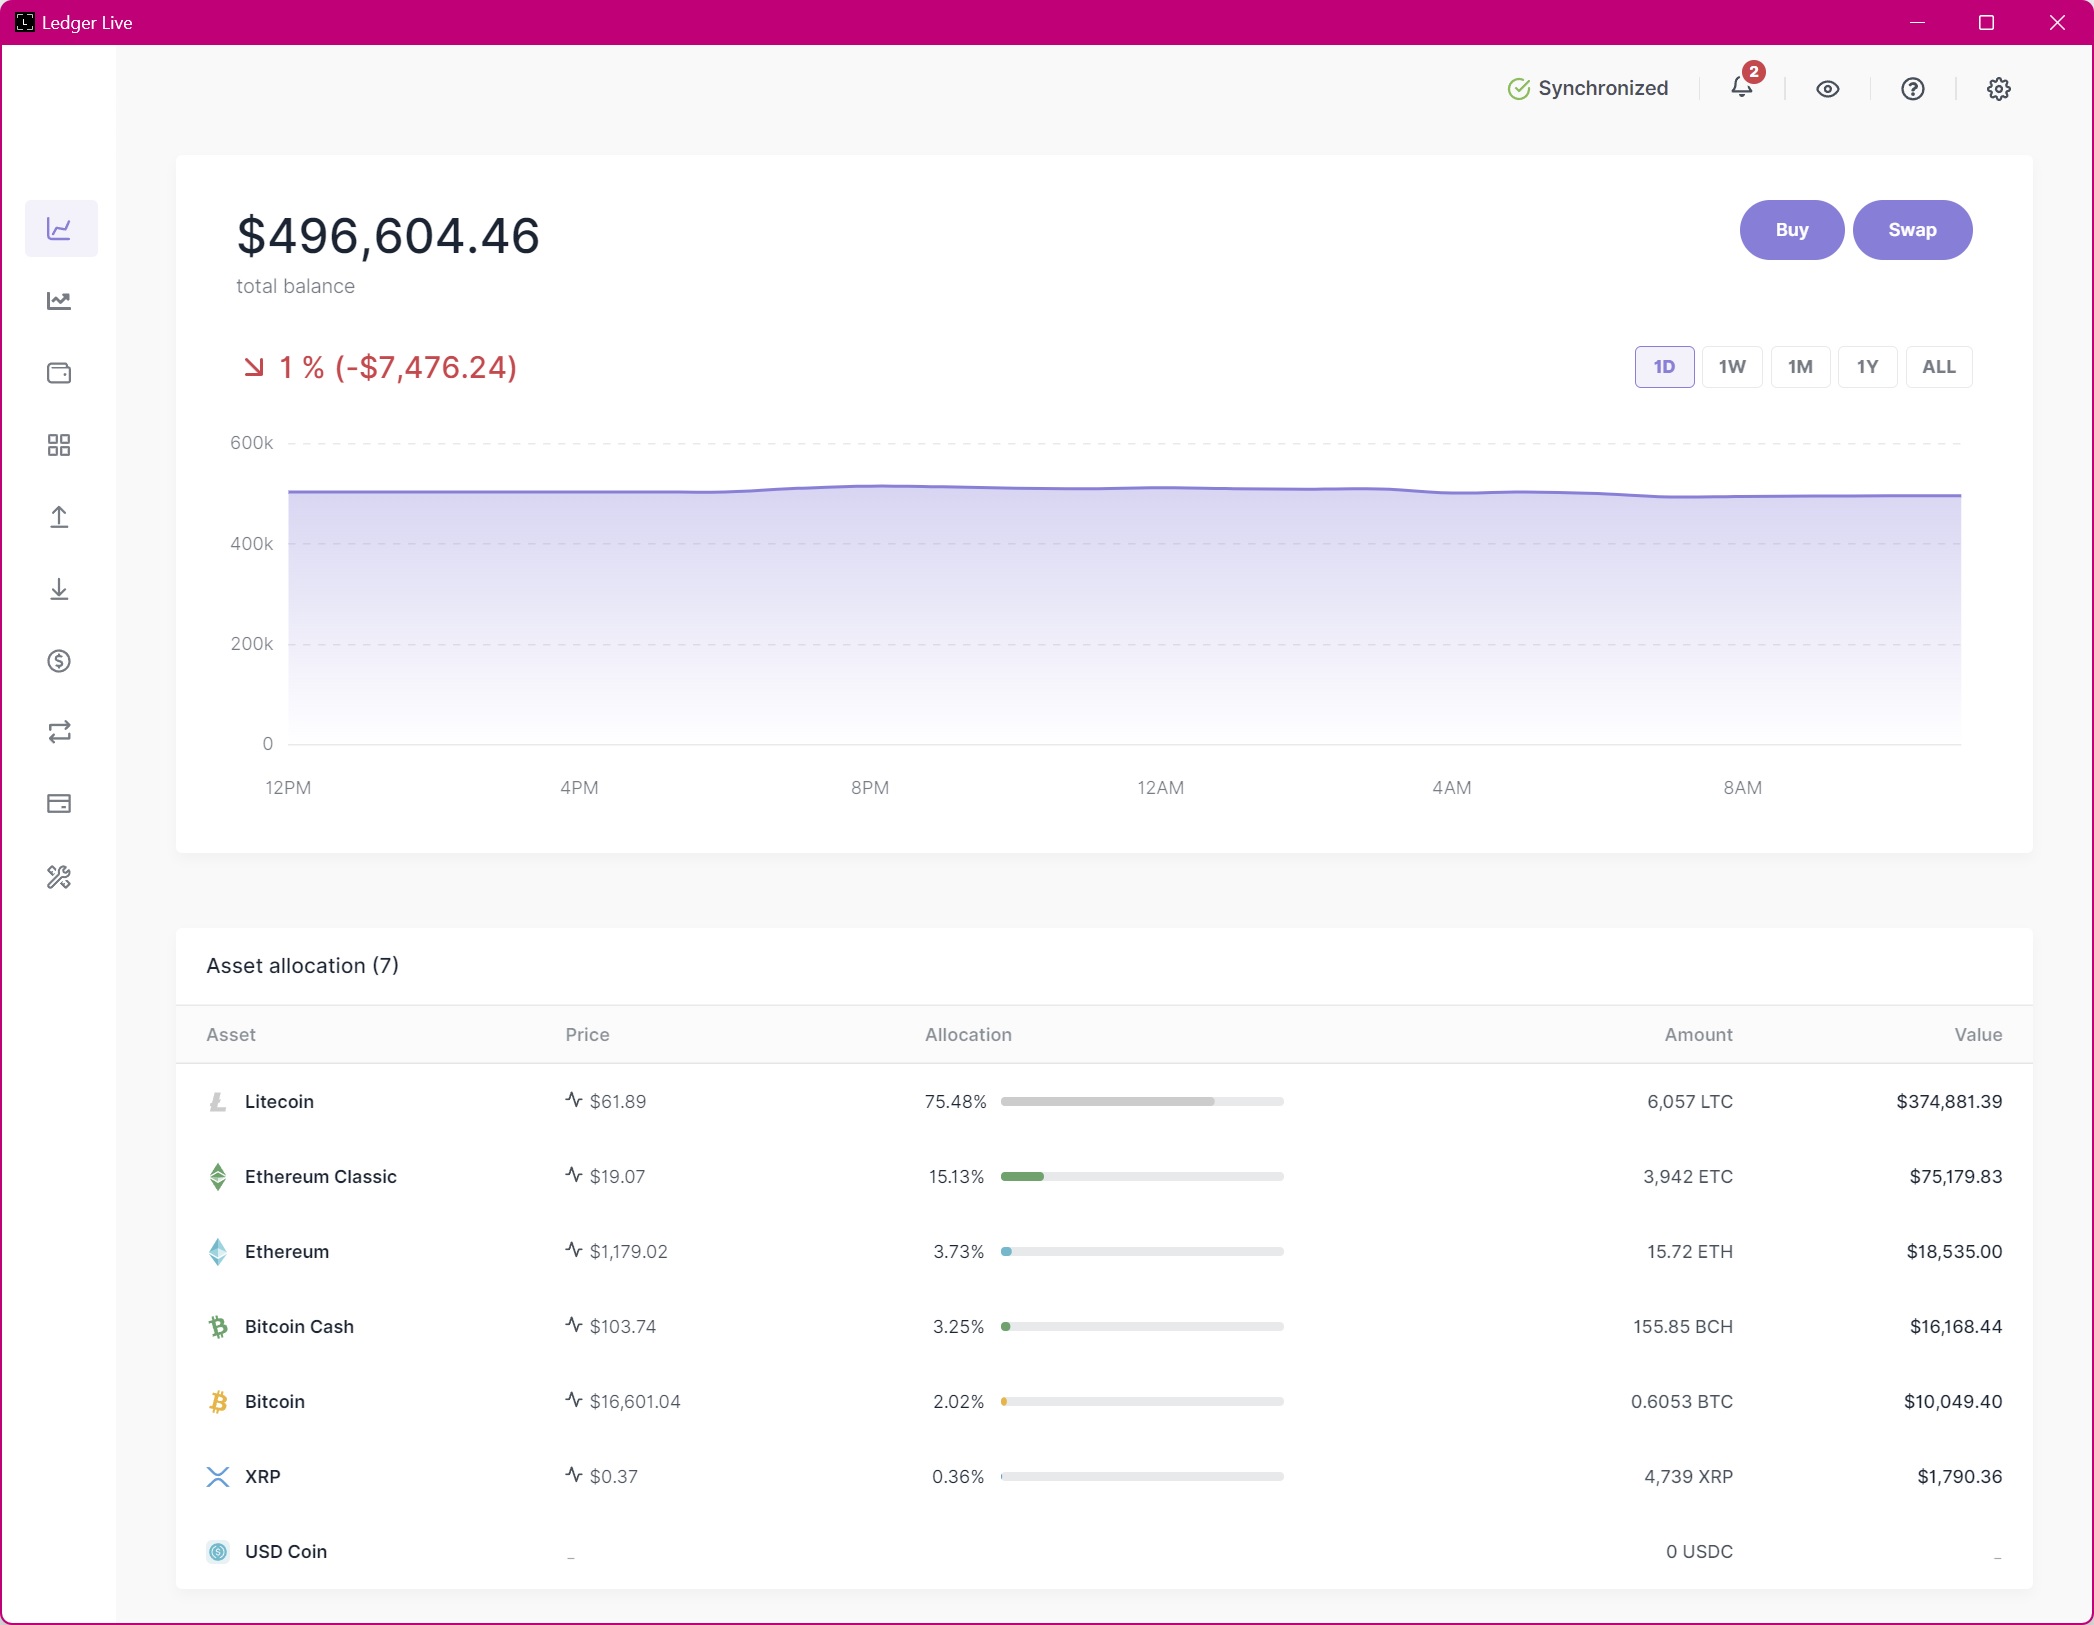Screen dimensions: 2094x1625
Task: Select the 1M time range
Action: click(x=1801, y=367)
